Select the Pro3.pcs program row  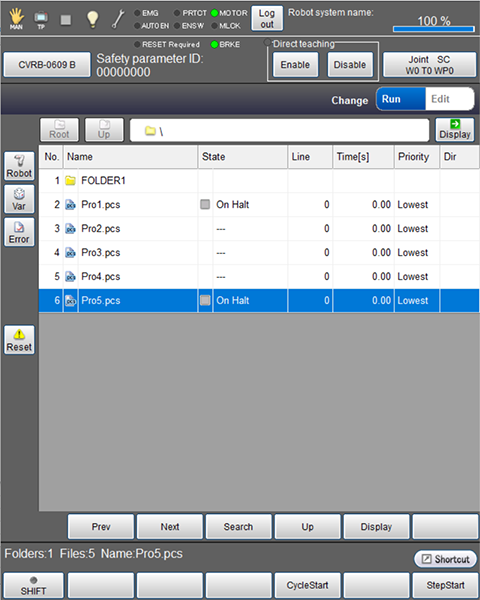click(259, 253)
